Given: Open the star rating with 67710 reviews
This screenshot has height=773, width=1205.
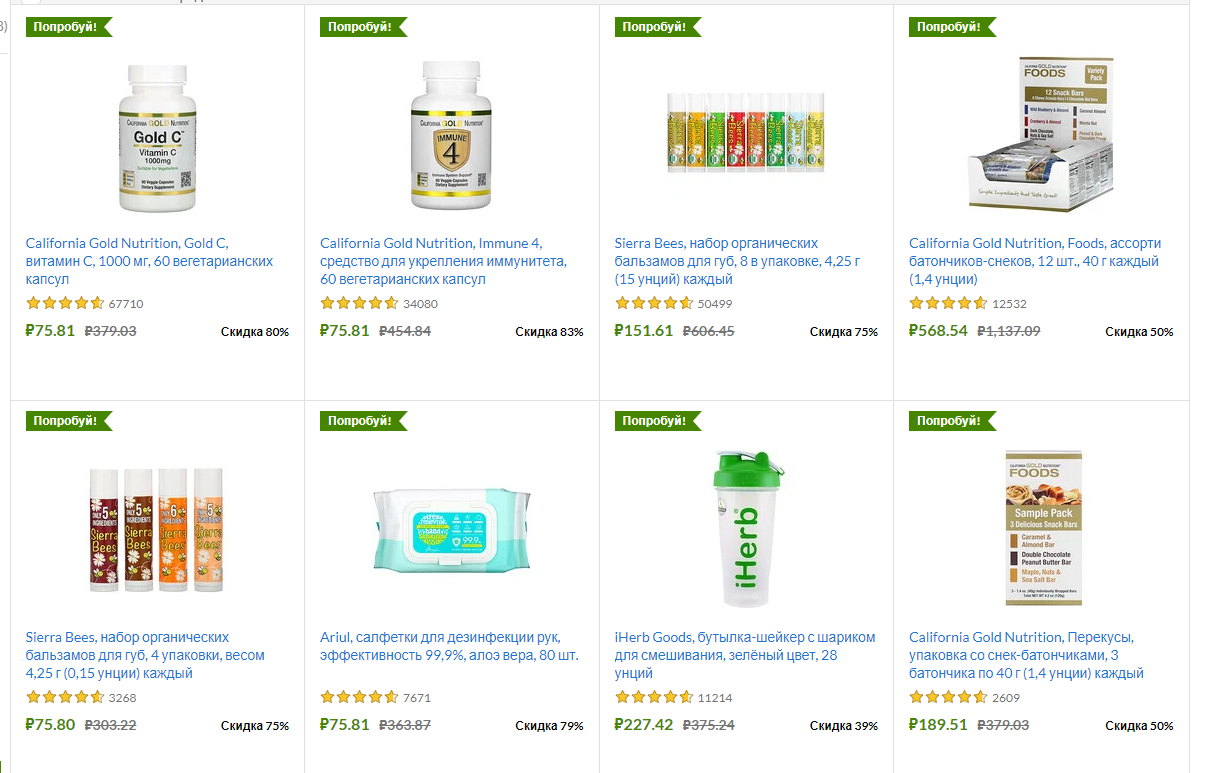Looking at the screenshot, I should point(65,303).
